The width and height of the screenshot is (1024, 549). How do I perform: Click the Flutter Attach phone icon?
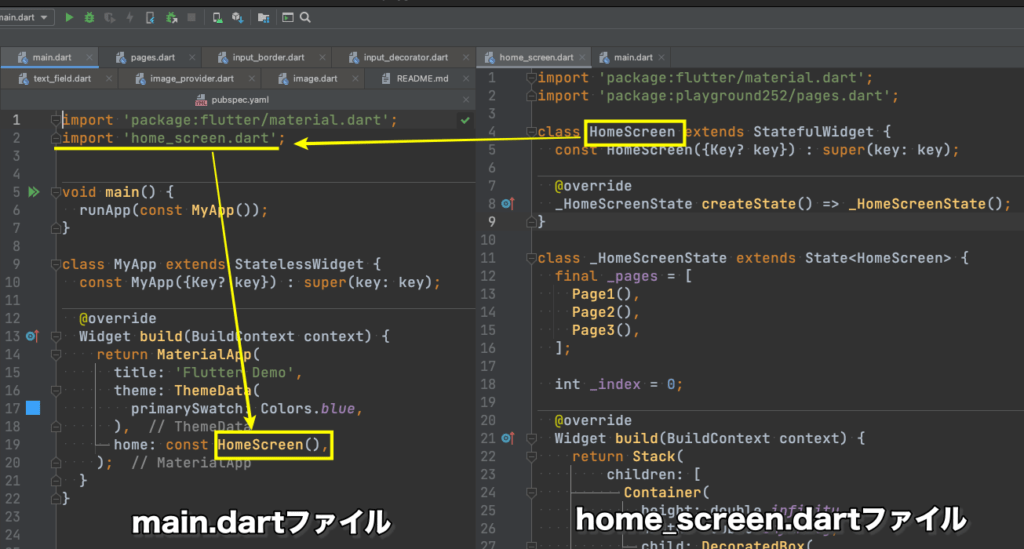(x=150, y=18)
